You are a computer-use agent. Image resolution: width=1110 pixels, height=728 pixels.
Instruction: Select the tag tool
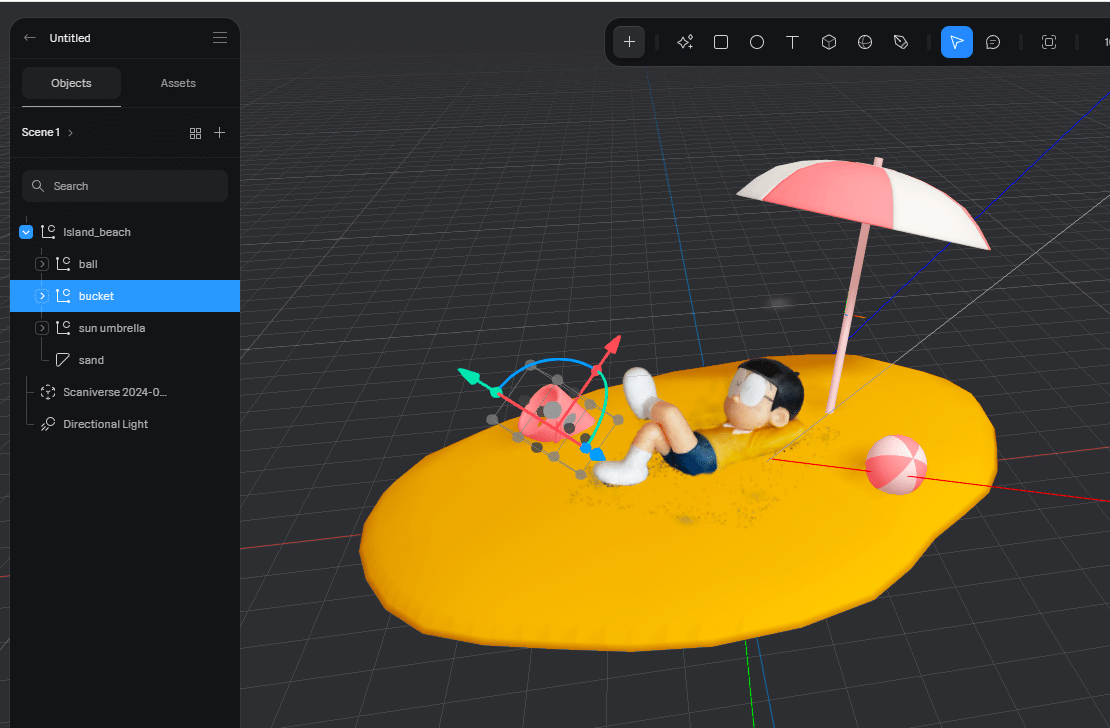point(900,42)
